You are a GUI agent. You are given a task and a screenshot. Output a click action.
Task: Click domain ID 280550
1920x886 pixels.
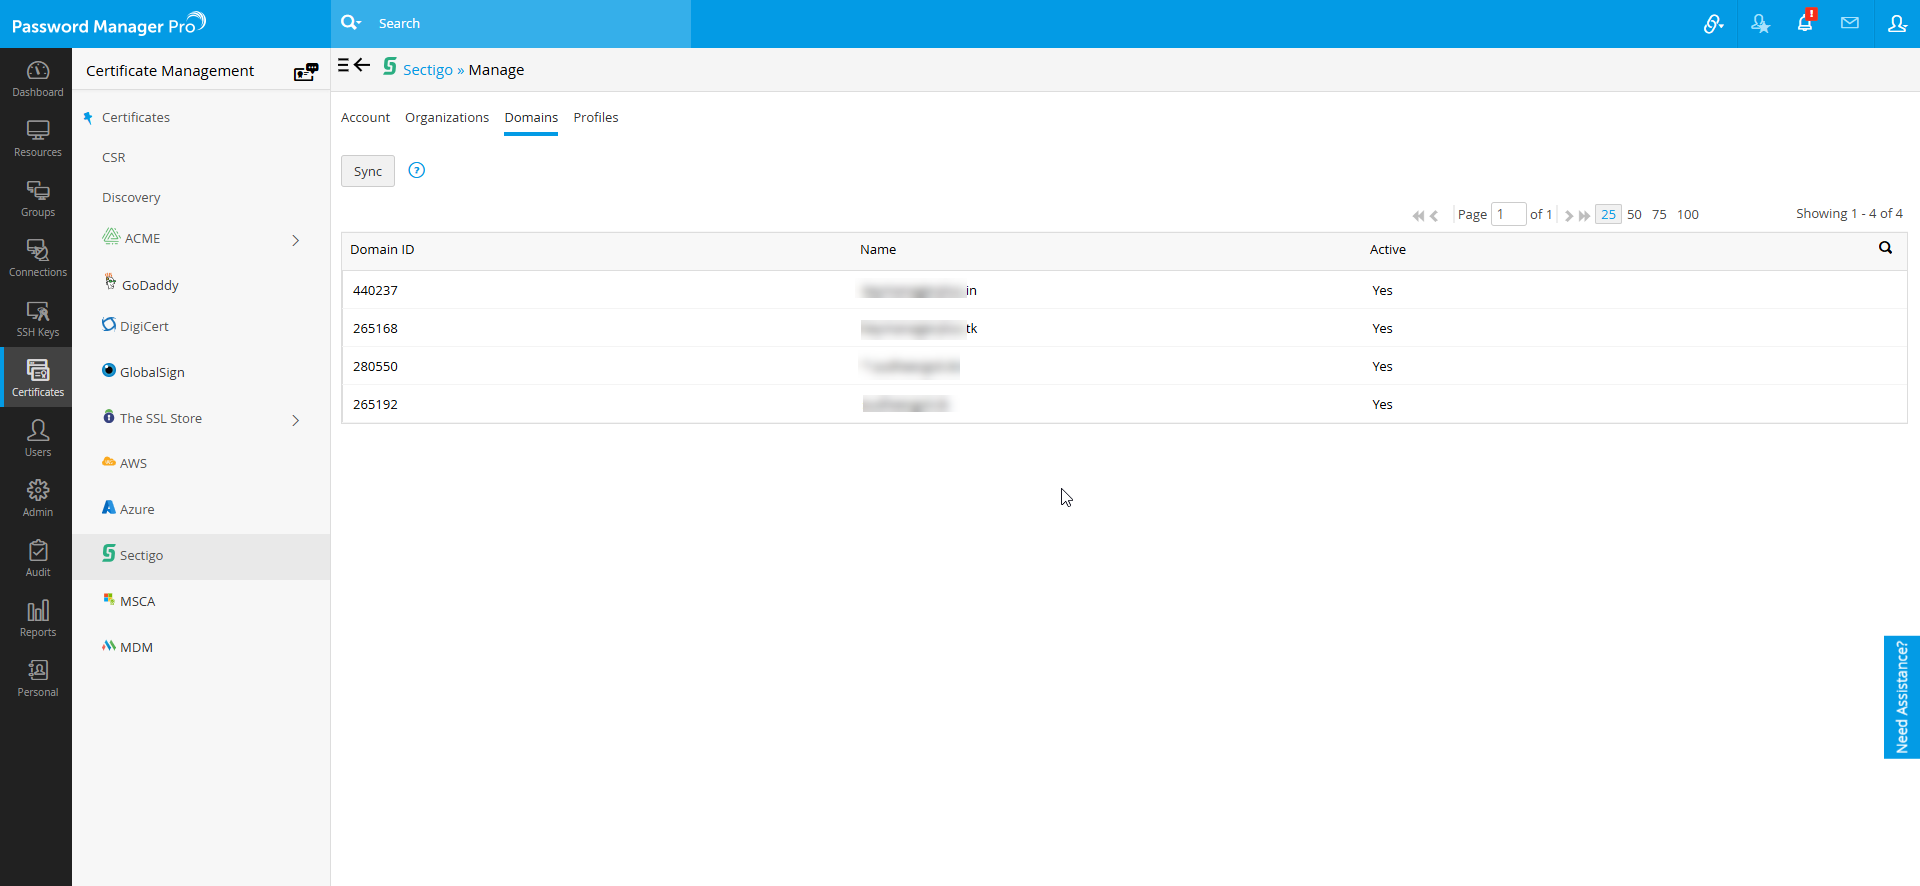375,367
